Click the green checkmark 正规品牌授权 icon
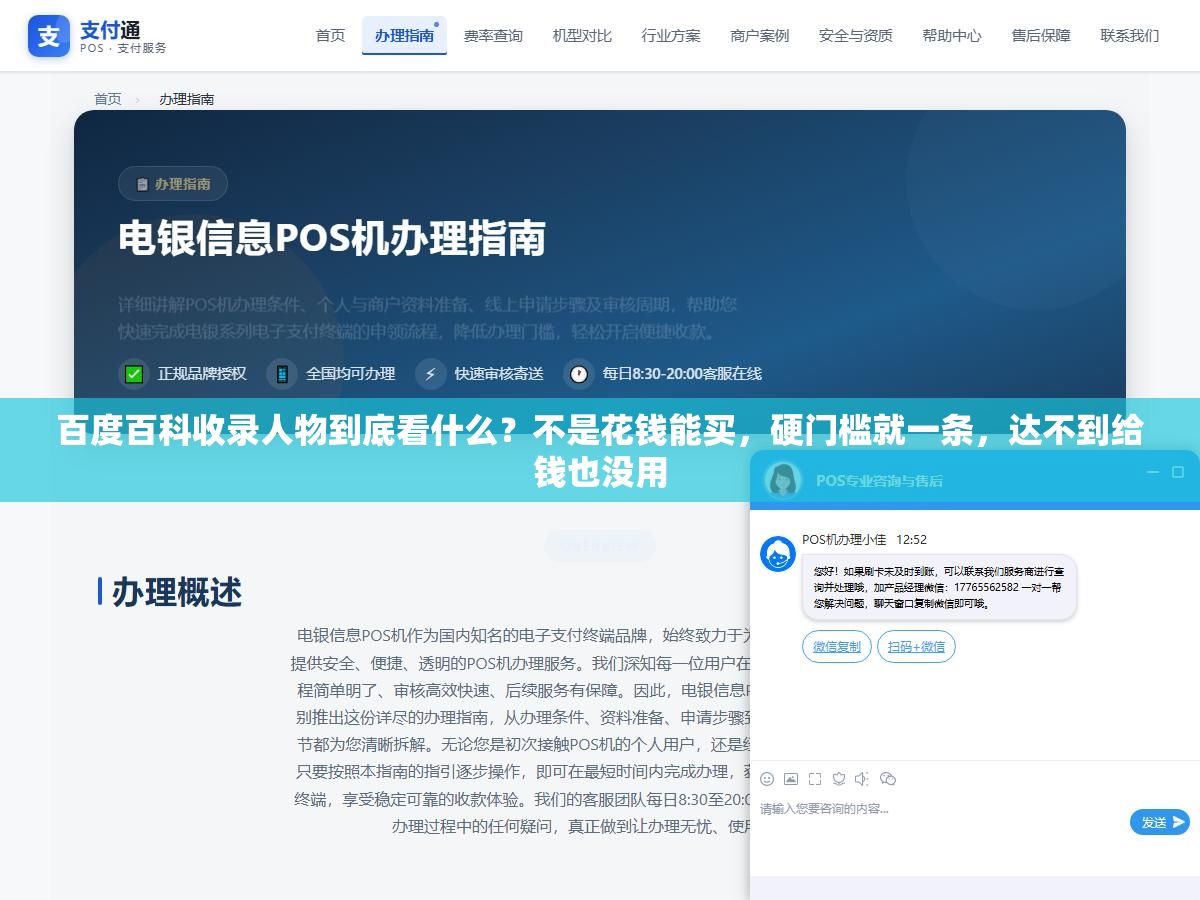Image resolution: width=1200 pixels, height=900 pixels. point(133,373)
